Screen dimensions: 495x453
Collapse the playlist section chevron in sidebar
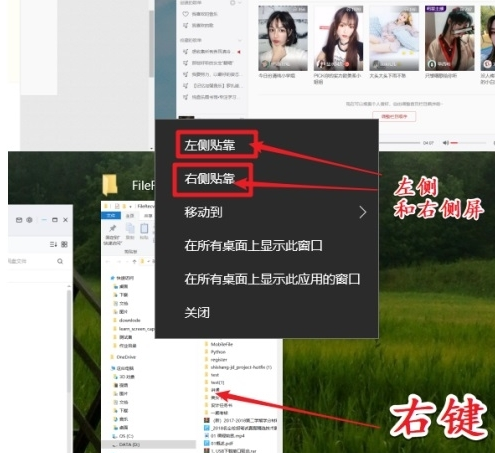[239, 40]
